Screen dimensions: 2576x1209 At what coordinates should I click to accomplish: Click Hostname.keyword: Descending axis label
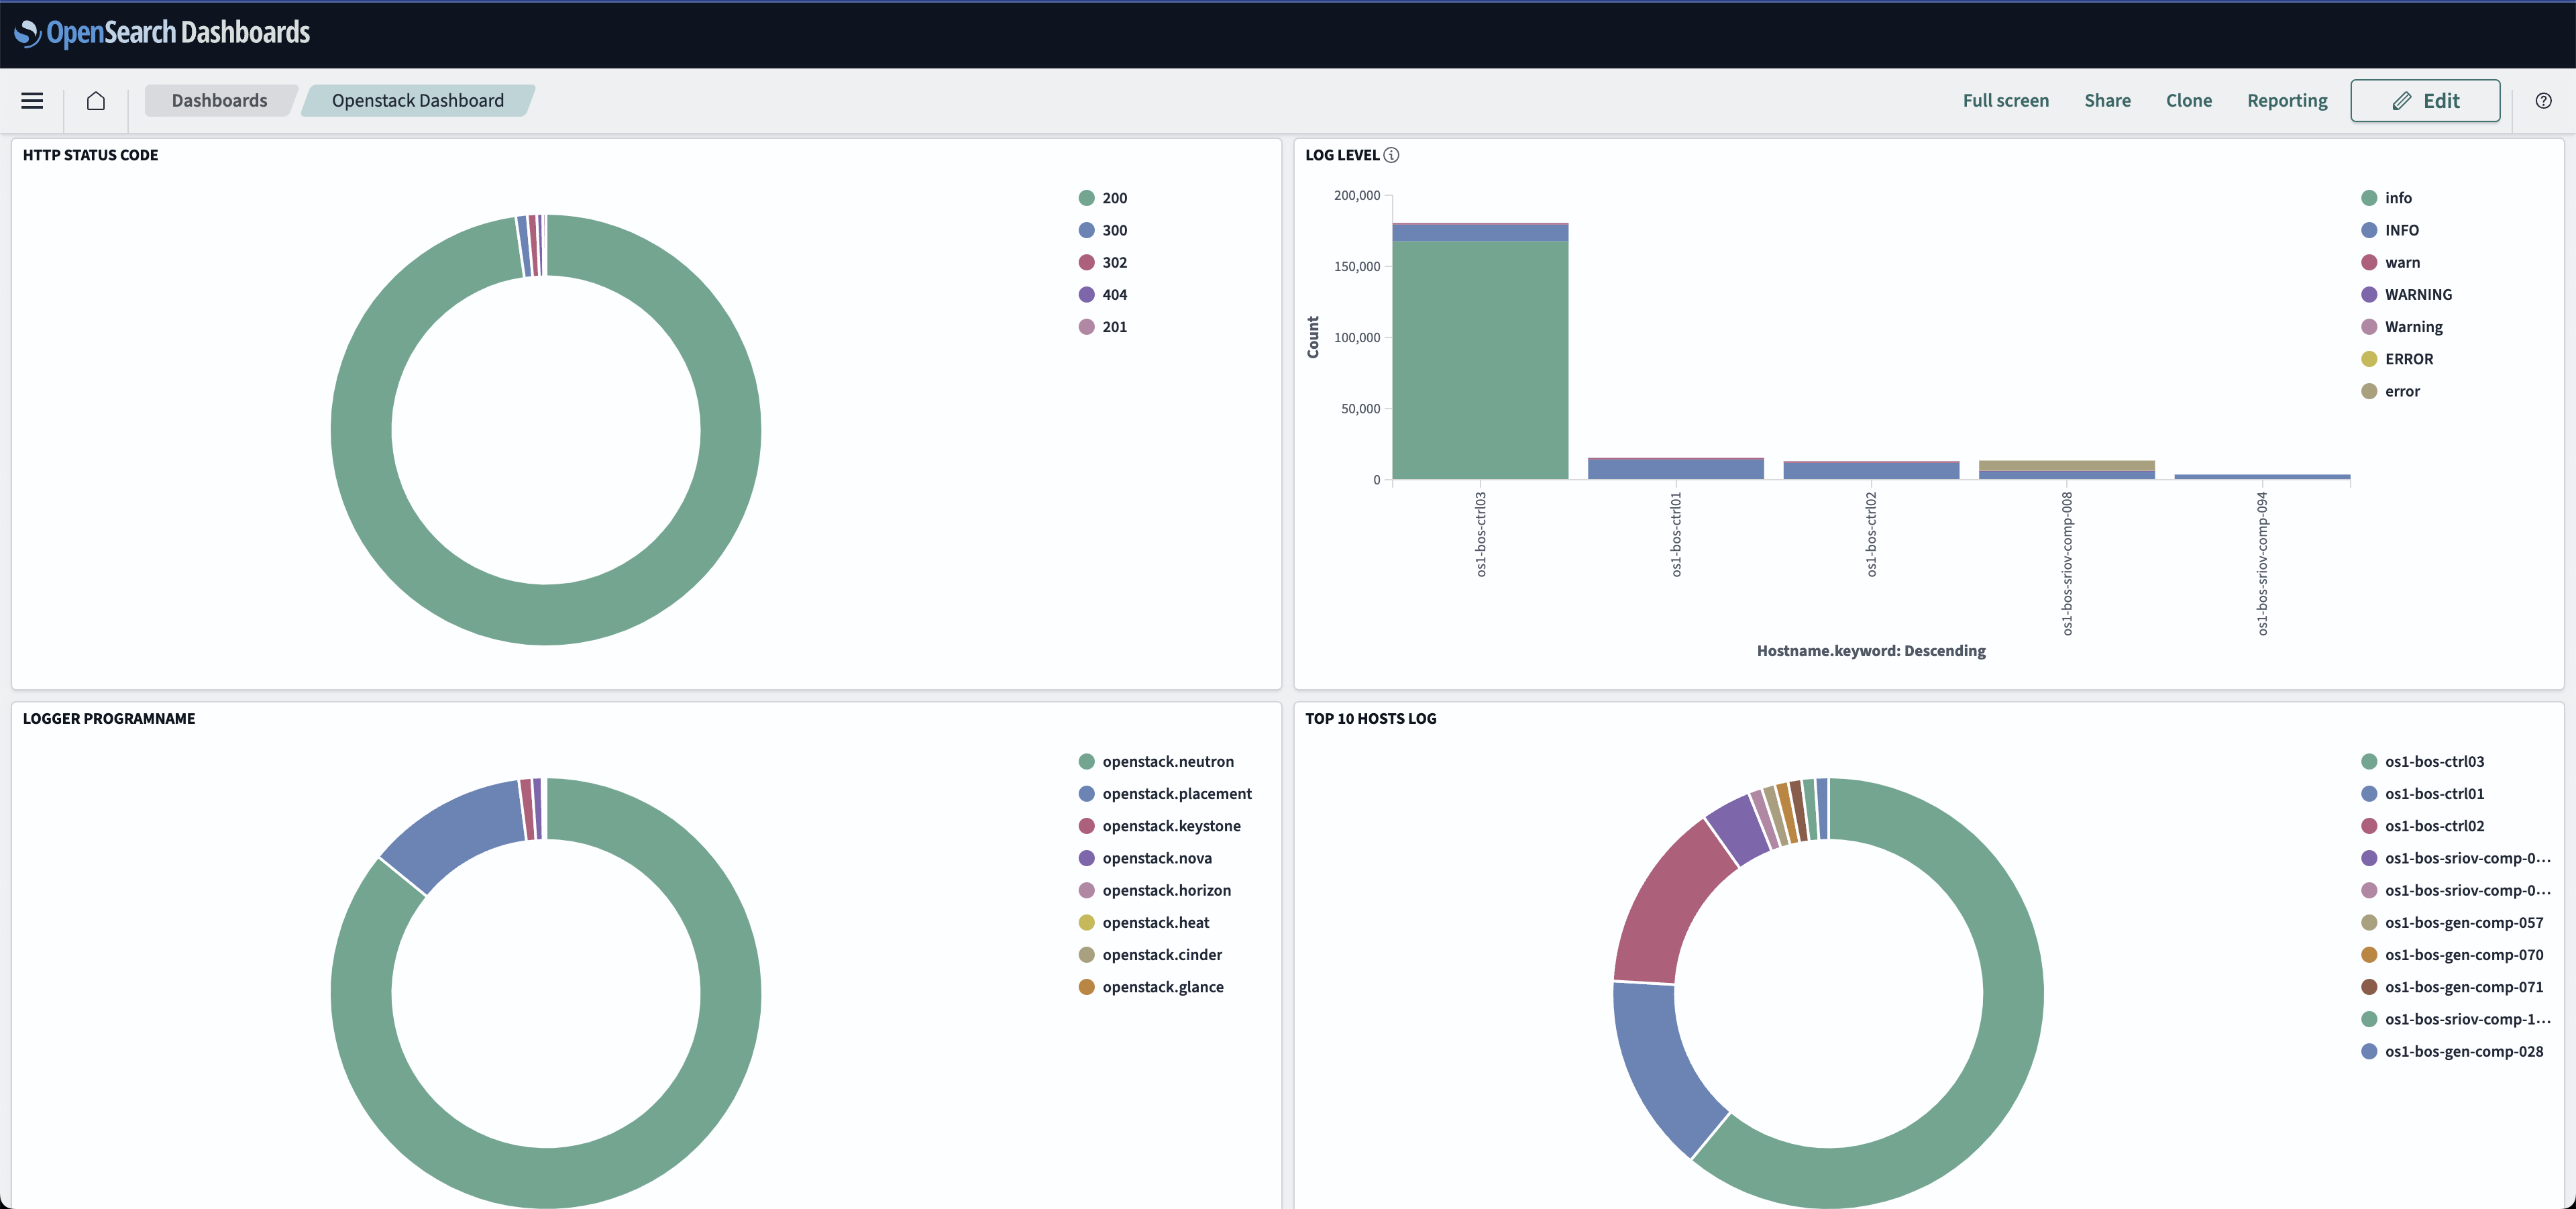tap(1871, 651)
